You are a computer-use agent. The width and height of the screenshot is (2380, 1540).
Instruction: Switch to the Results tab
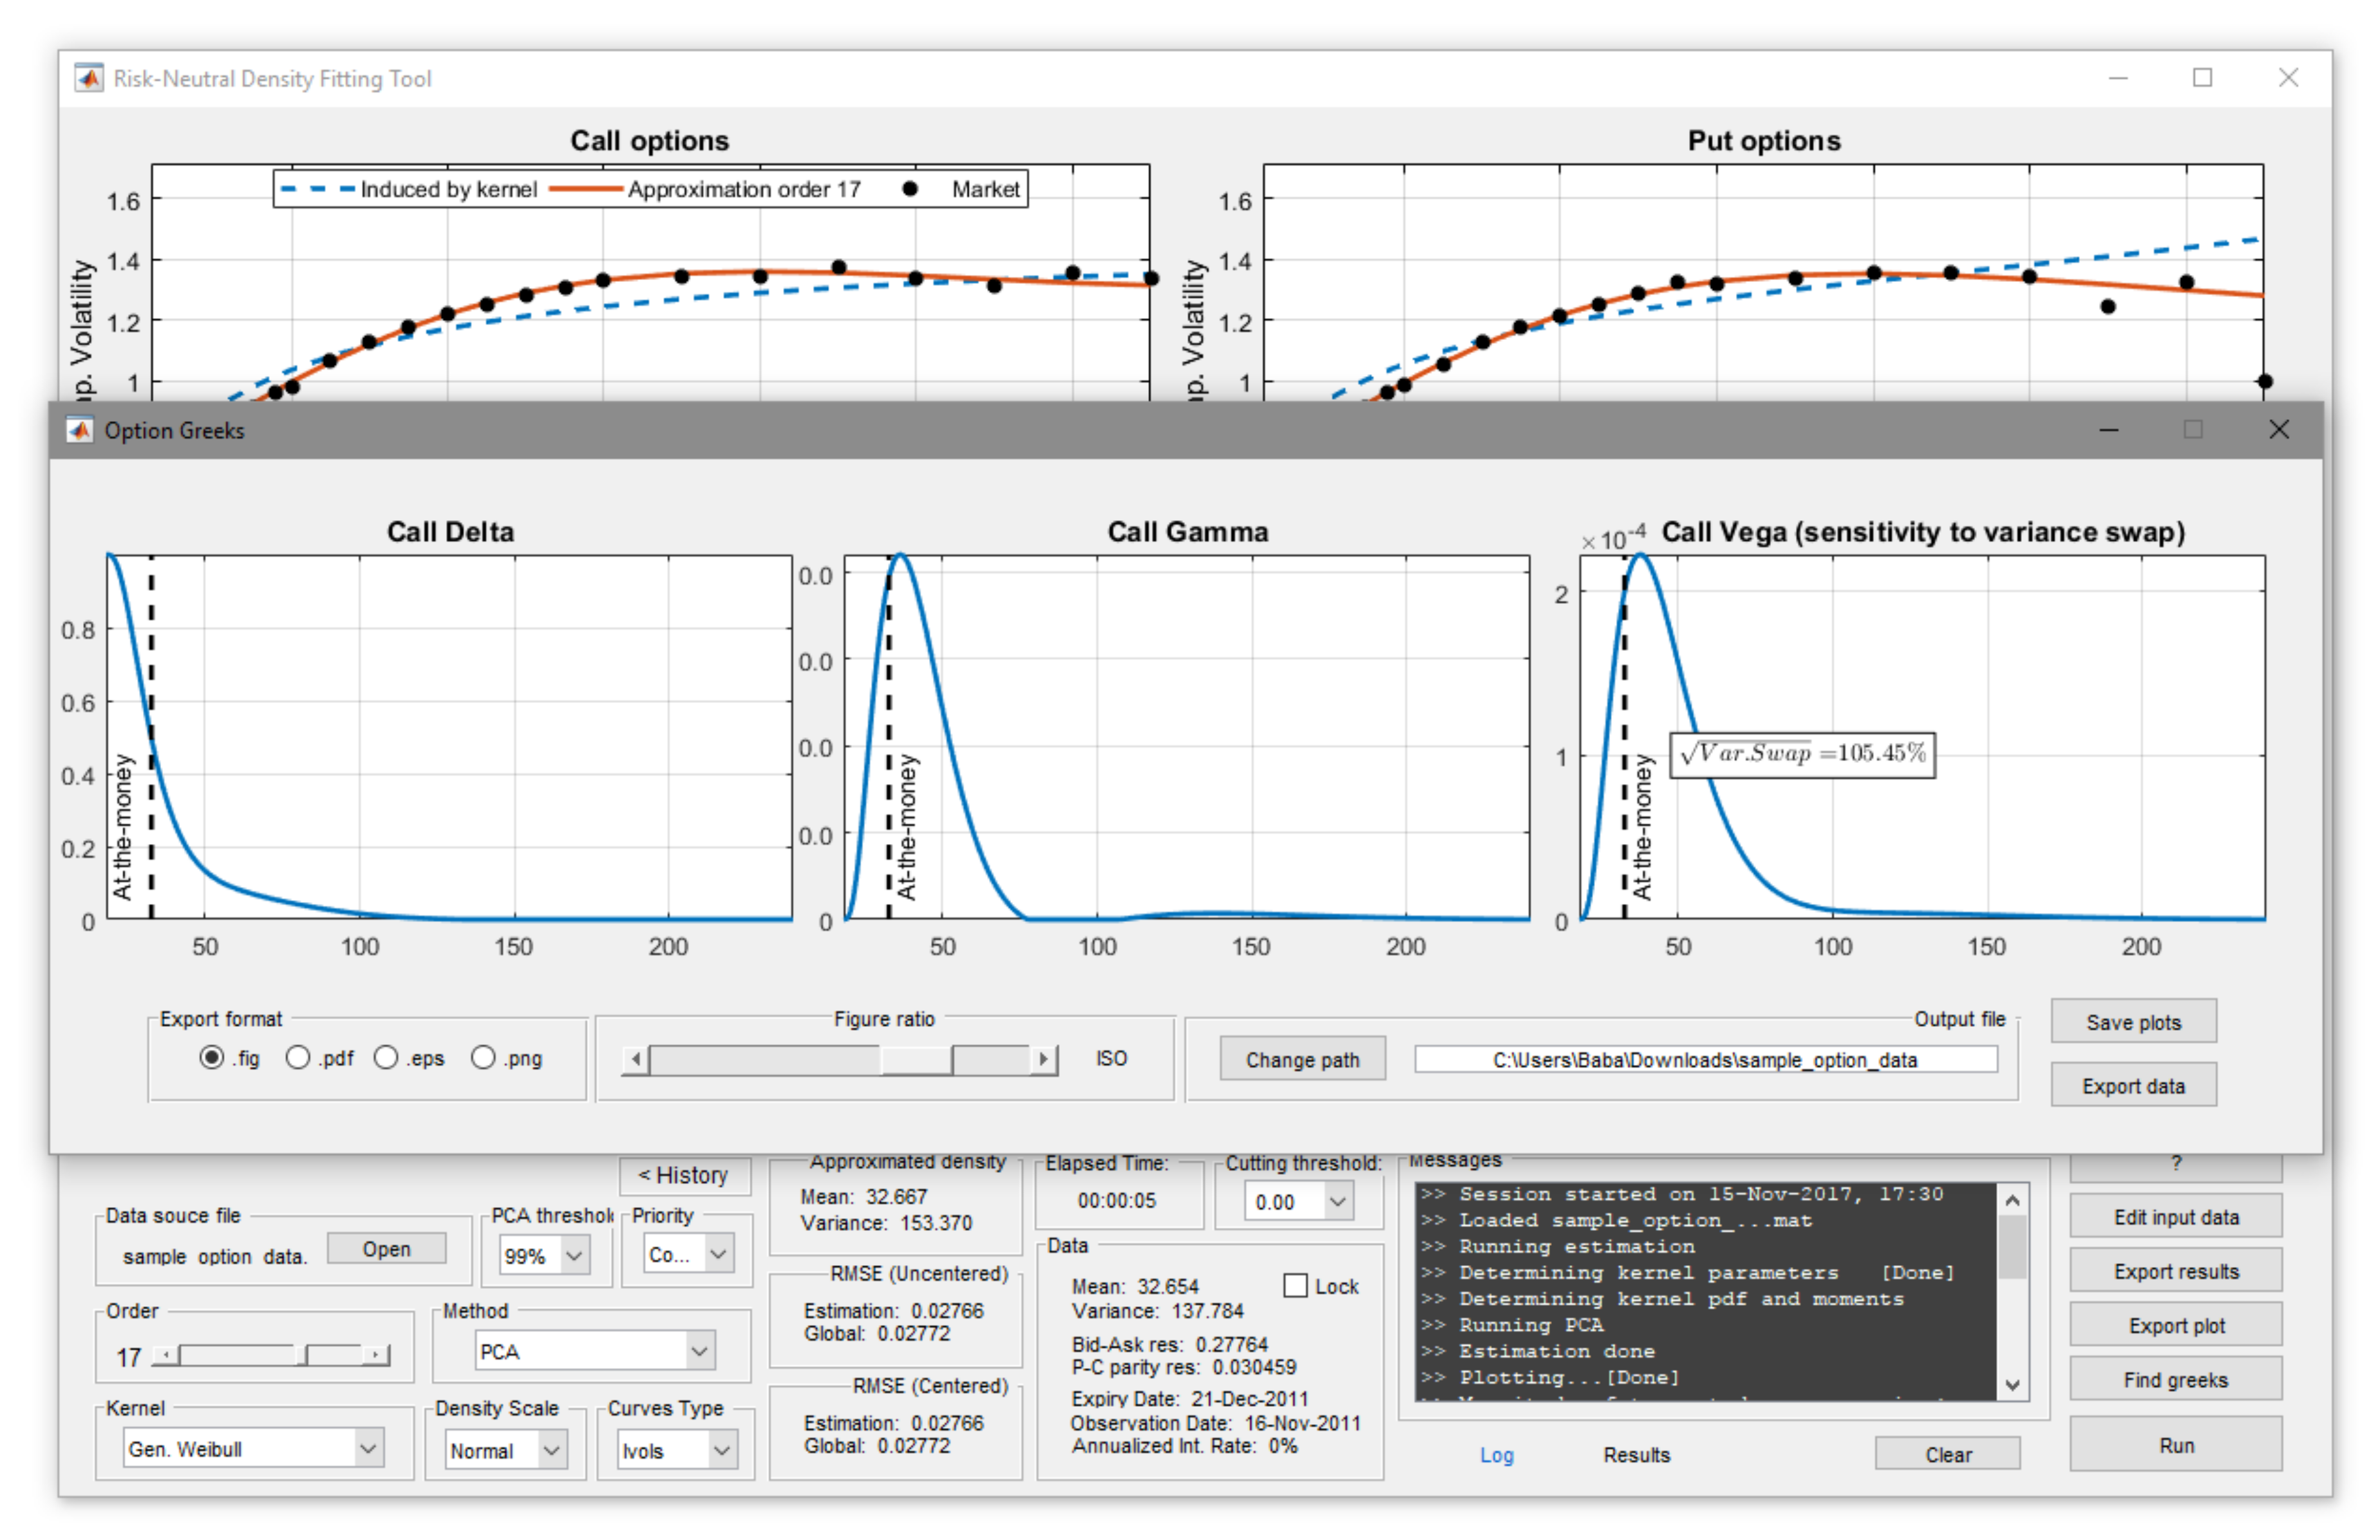(x=1636, y=1455)
